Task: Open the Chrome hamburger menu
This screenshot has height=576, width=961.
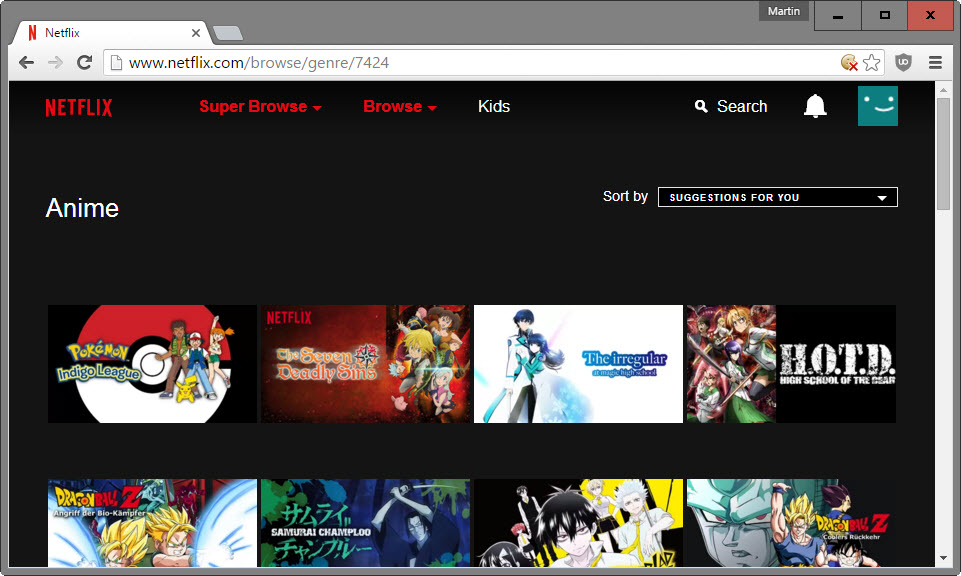Action: point(935,63)
